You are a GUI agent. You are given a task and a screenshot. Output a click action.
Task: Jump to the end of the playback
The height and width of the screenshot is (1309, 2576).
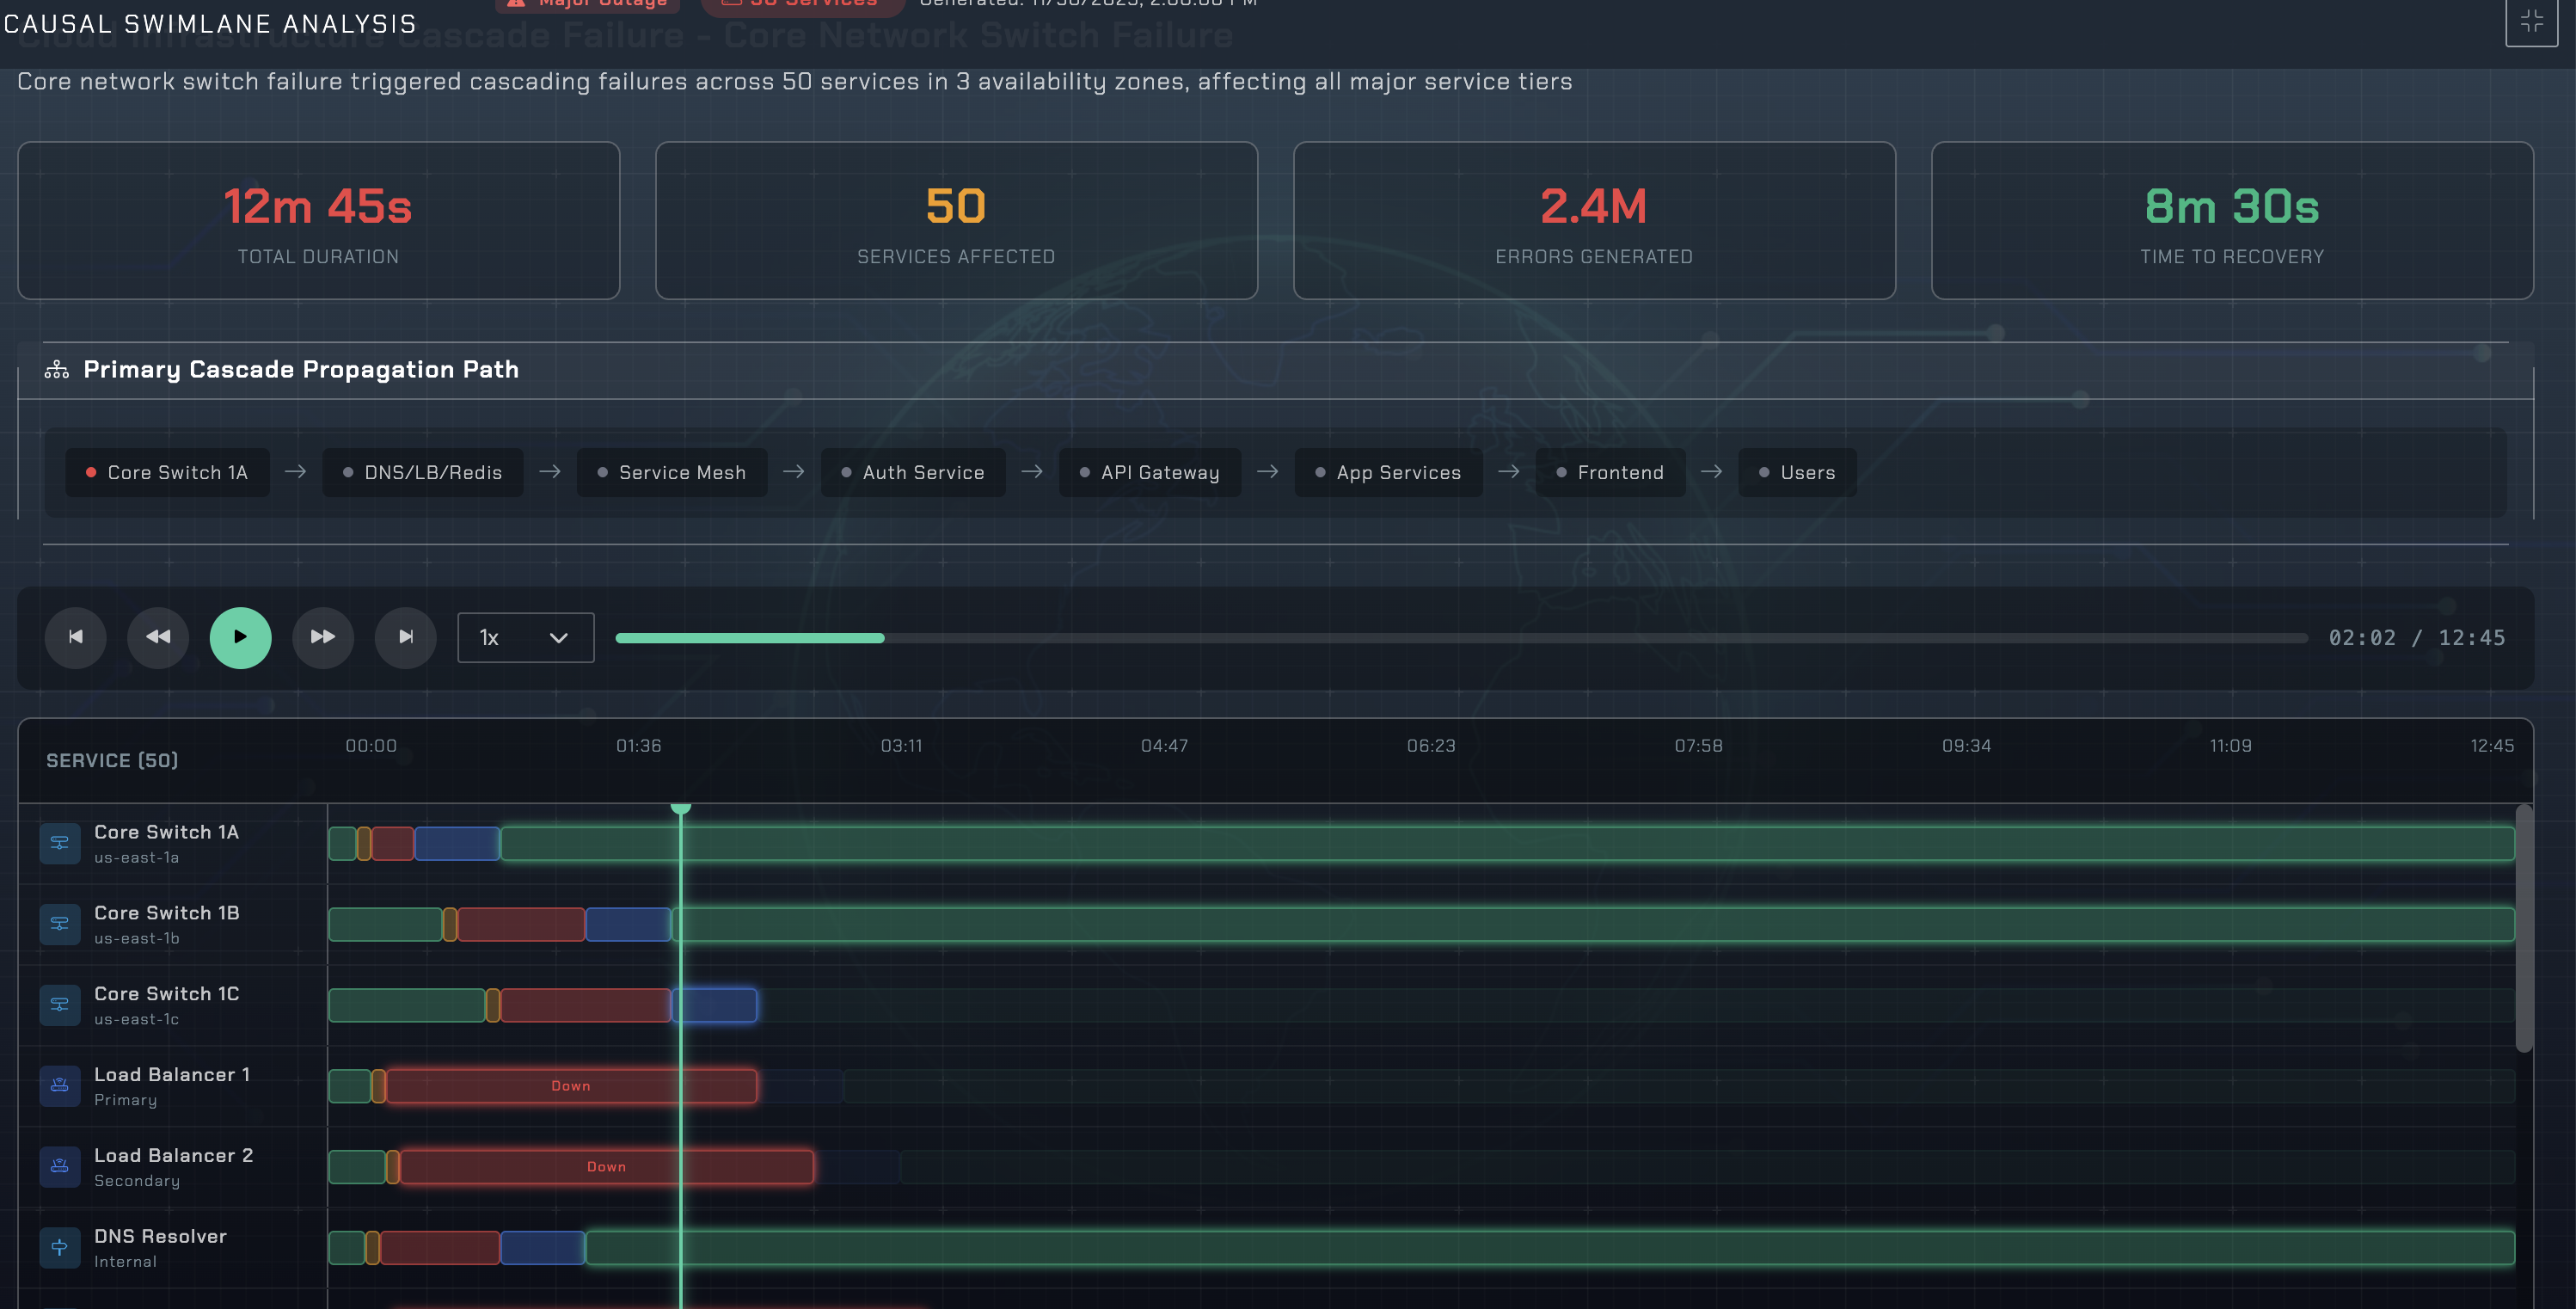[x=406, y=637]
